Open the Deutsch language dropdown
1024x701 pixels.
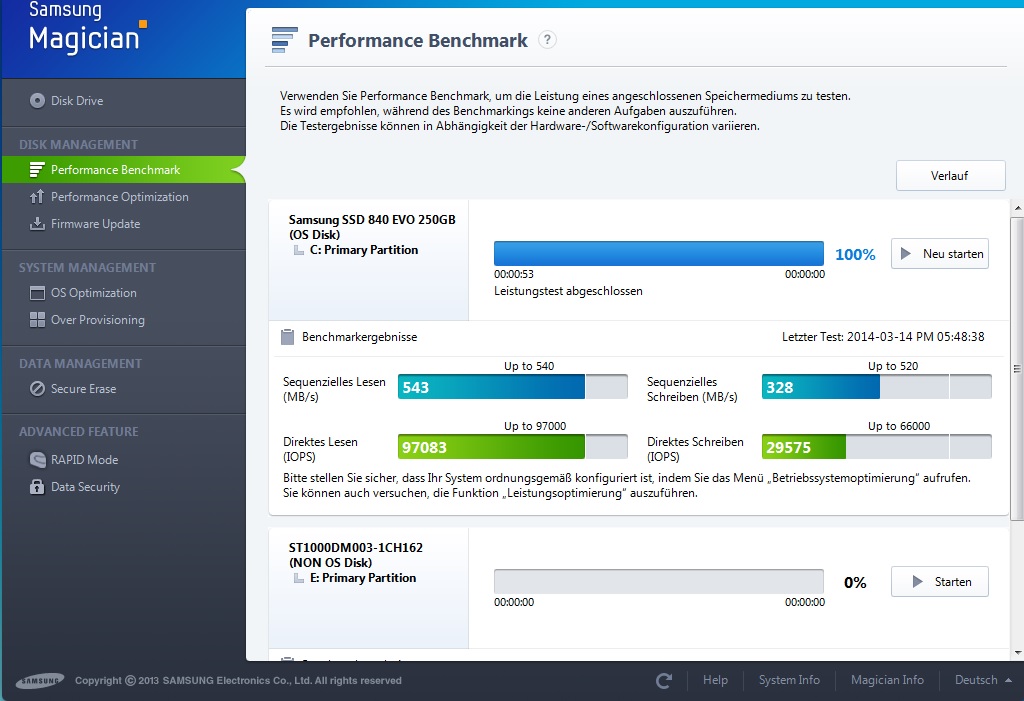click(x=984, y=680)
